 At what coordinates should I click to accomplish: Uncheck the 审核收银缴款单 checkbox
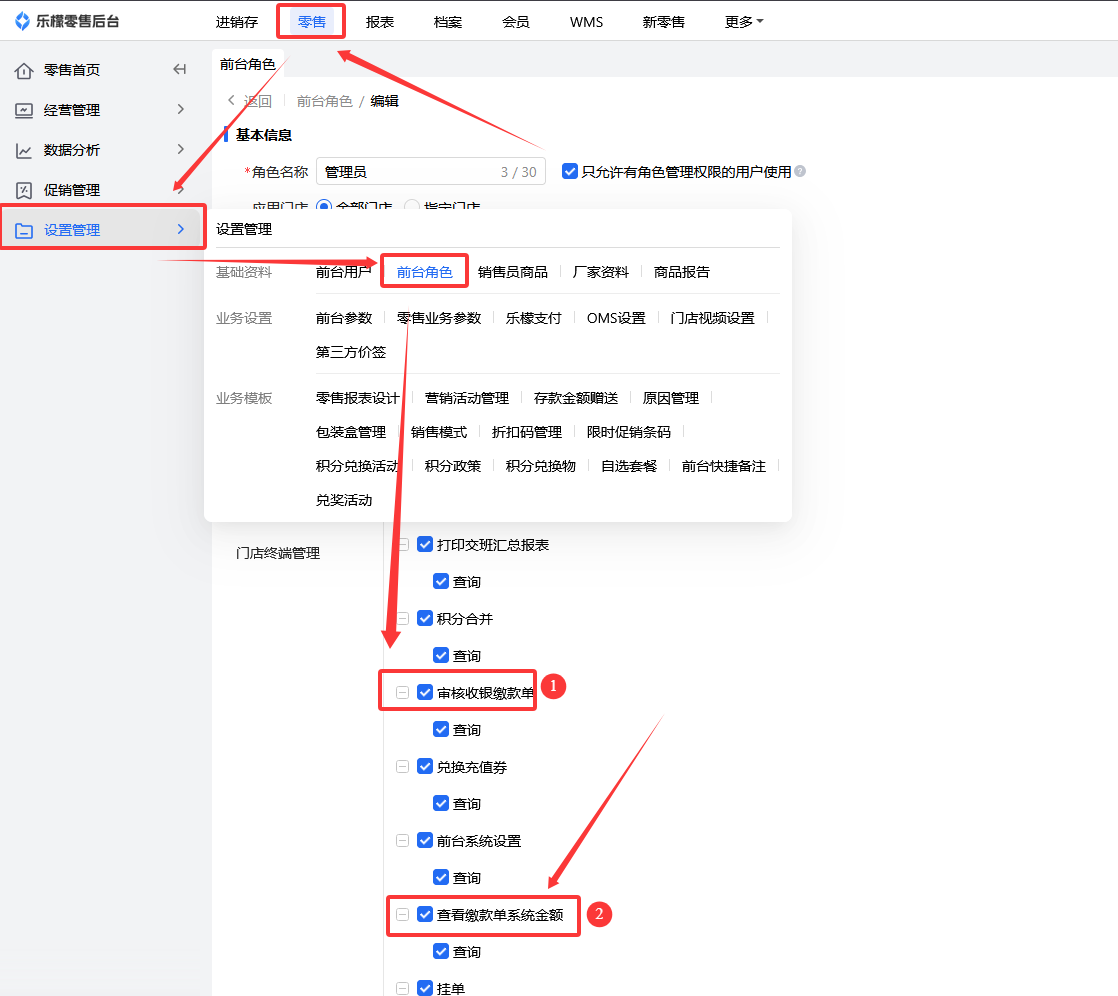[425, 692]
